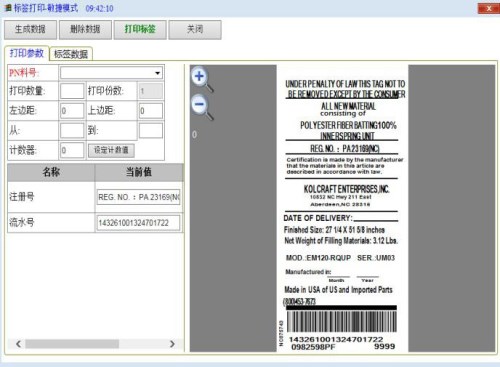The height and width of the screenshot is (367, 500).
Task: Focus the 打印份数 input field
Action: point(151,91)
